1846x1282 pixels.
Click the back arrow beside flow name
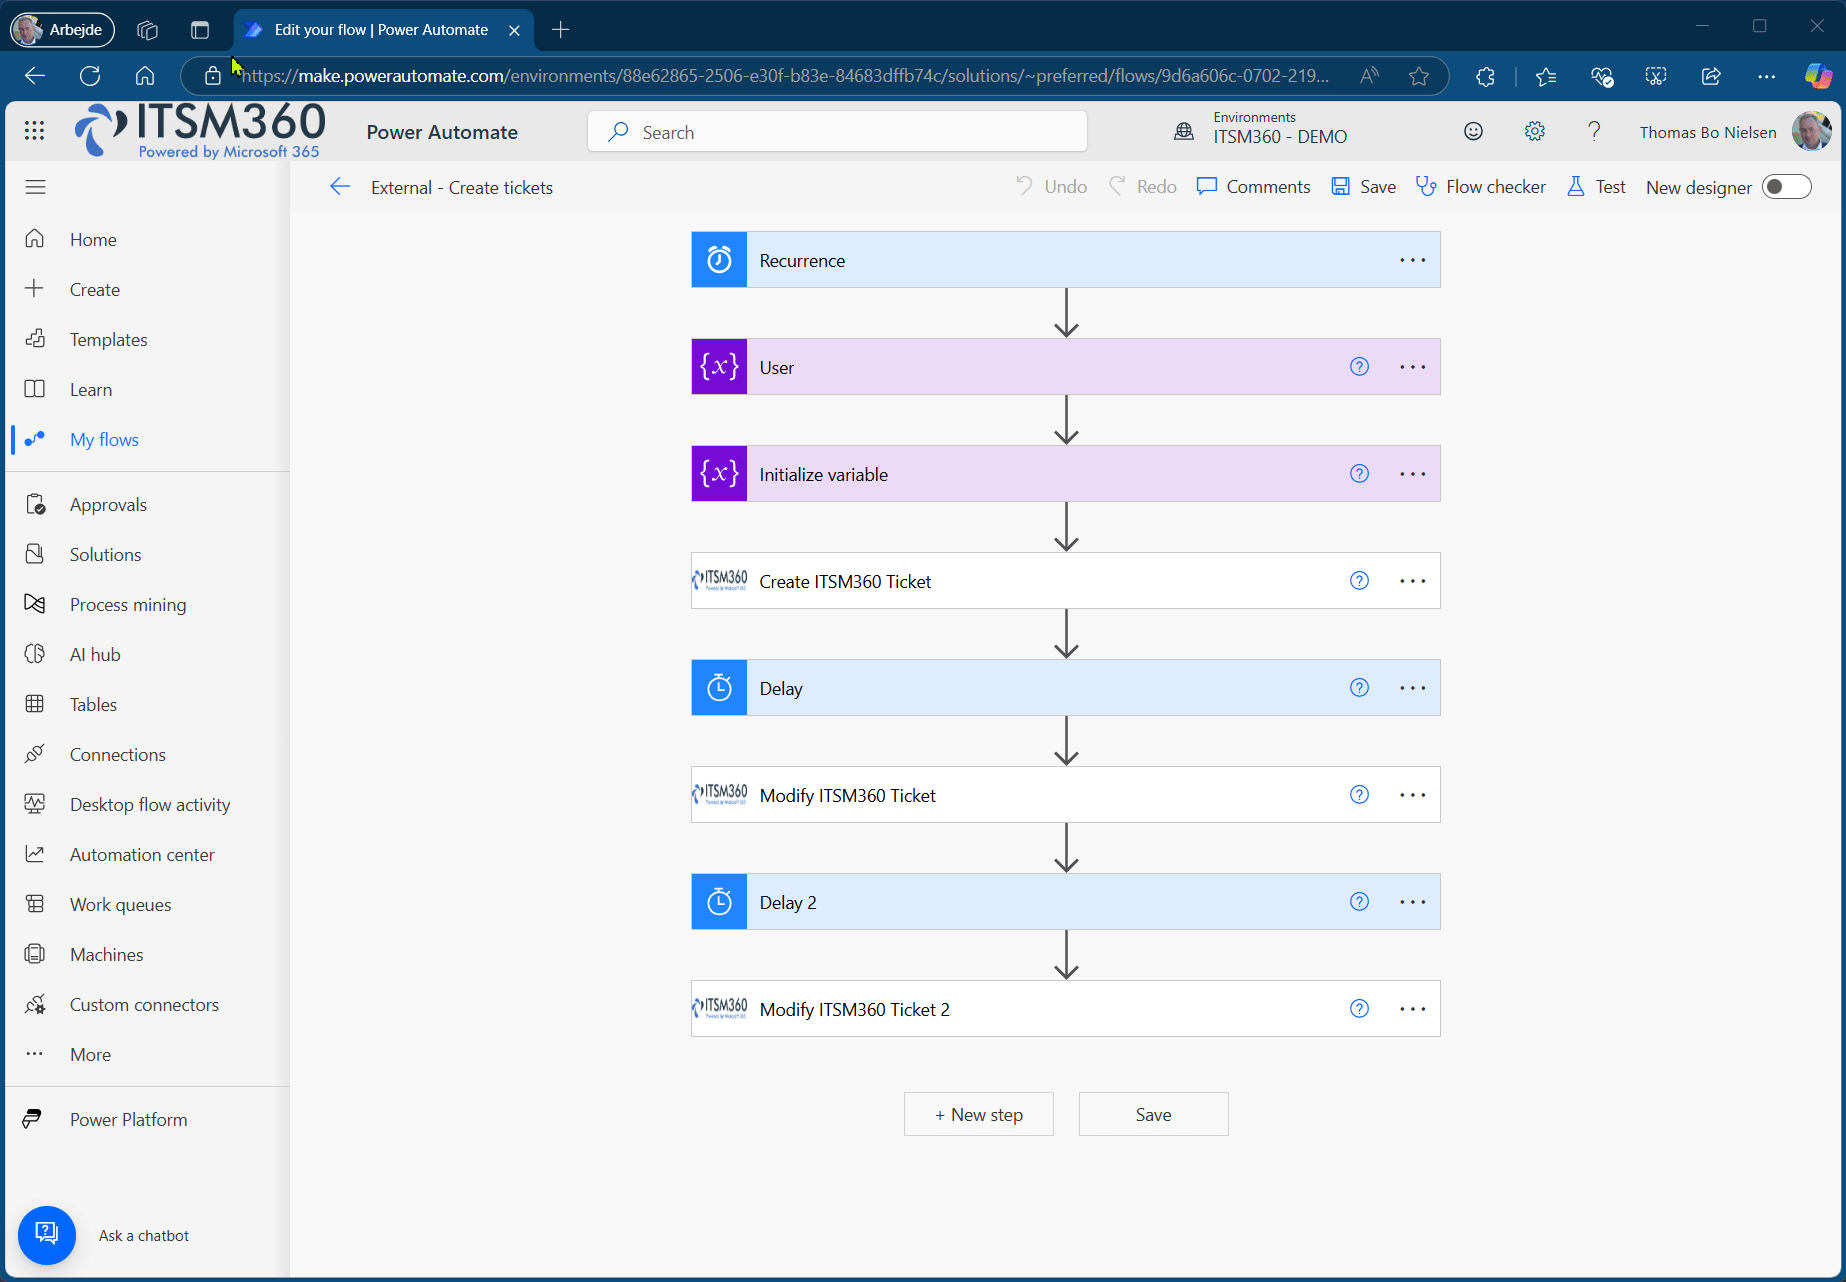(340, 187)
